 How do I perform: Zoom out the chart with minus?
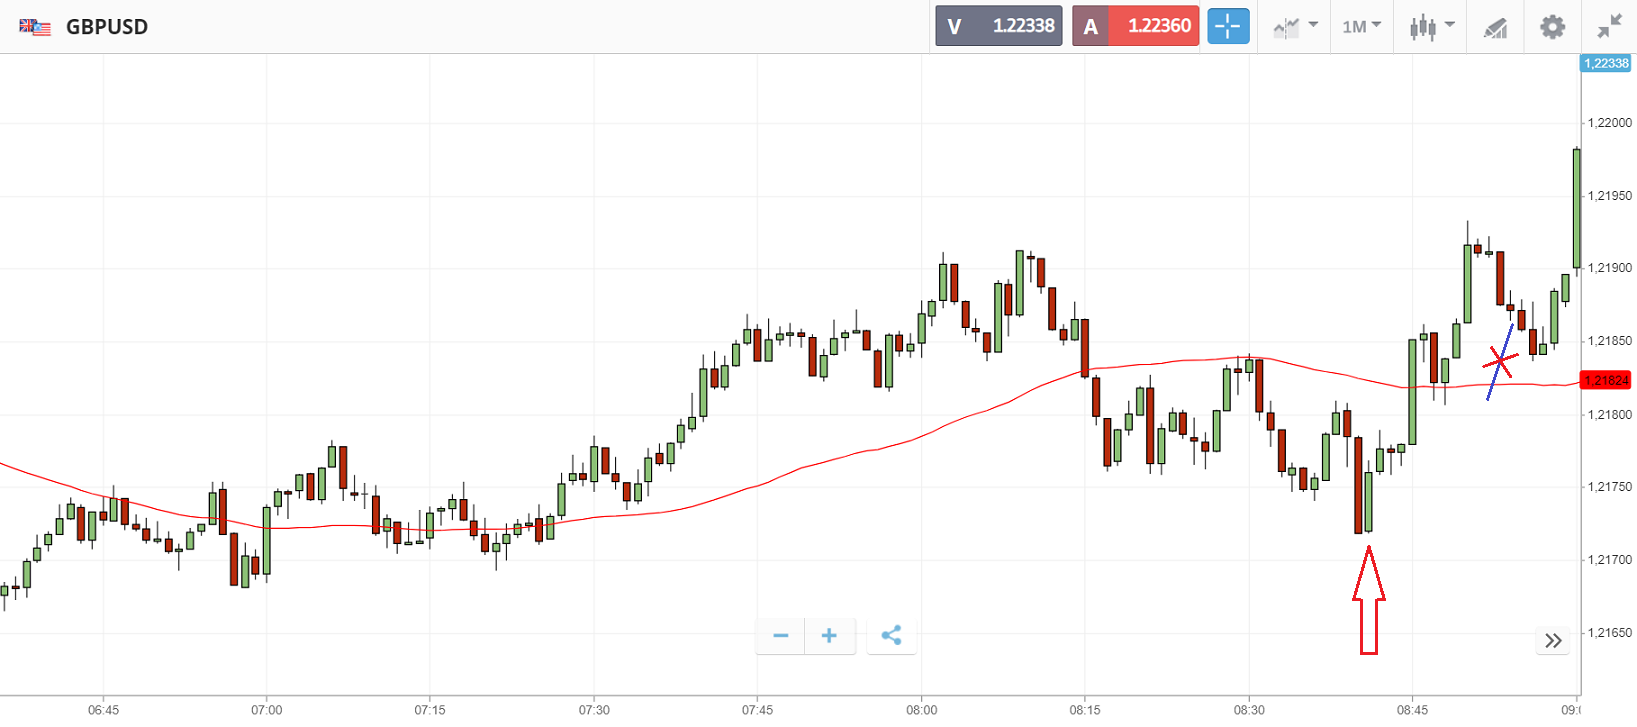point(781,636)
